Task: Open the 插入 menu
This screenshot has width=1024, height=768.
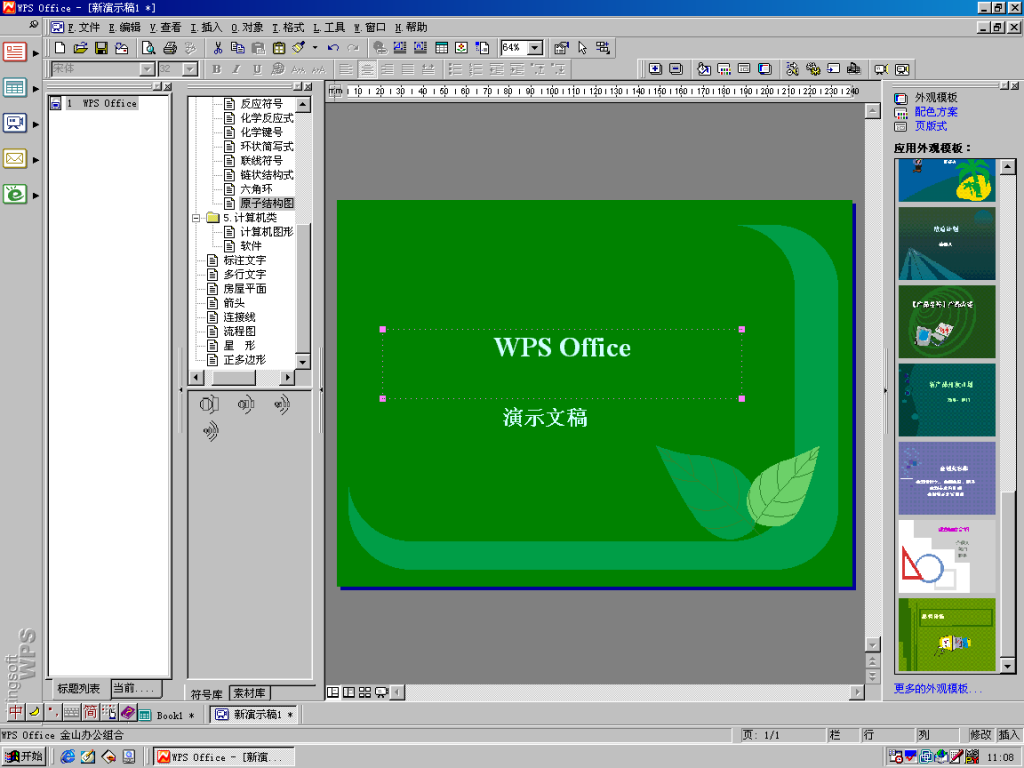Action: (206, 27)
